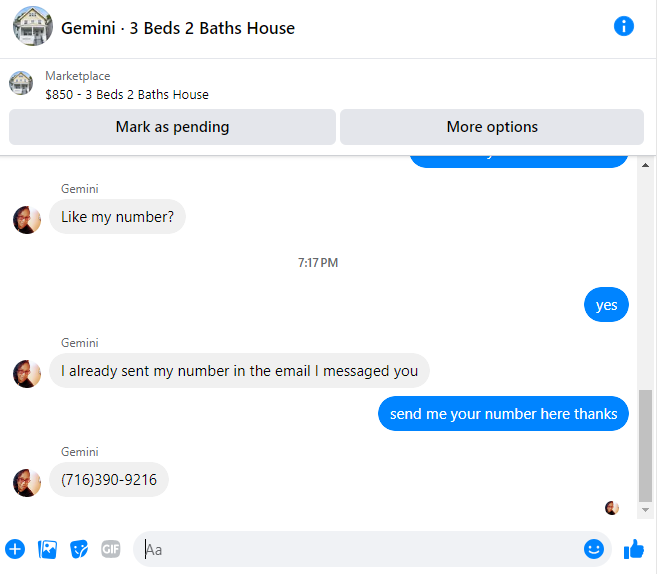
Task: Click the scrollbar down arrow
Action: point(645,510)
